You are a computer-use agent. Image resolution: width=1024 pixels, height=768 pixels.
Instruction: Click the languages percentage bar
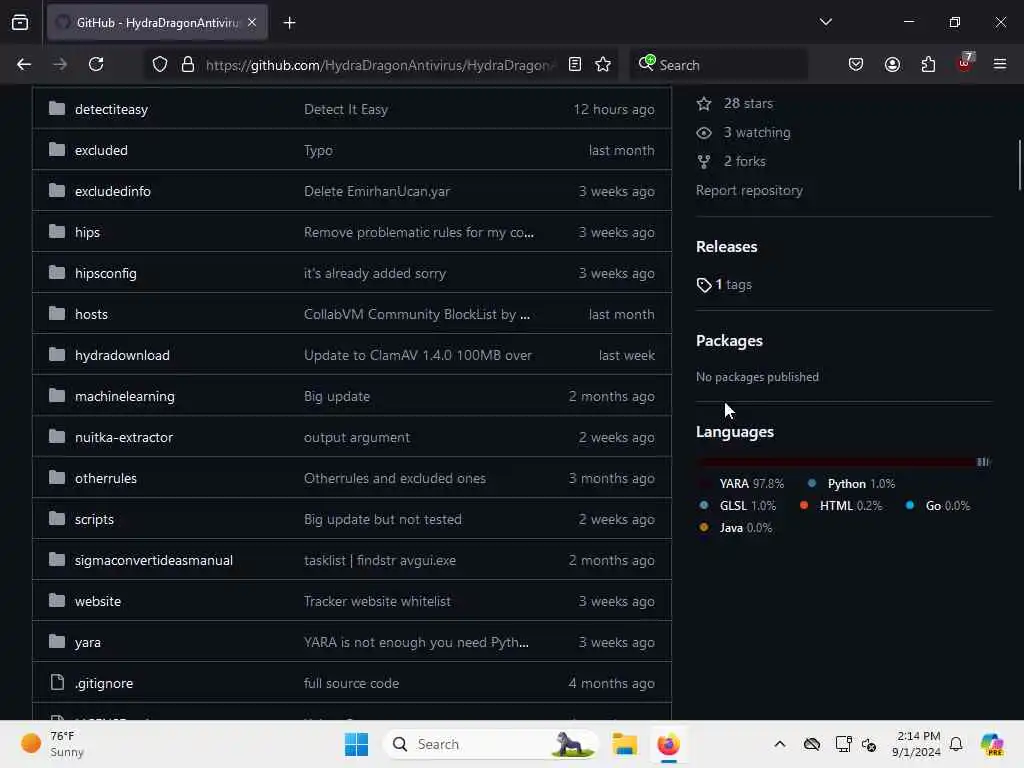point(843,462)
